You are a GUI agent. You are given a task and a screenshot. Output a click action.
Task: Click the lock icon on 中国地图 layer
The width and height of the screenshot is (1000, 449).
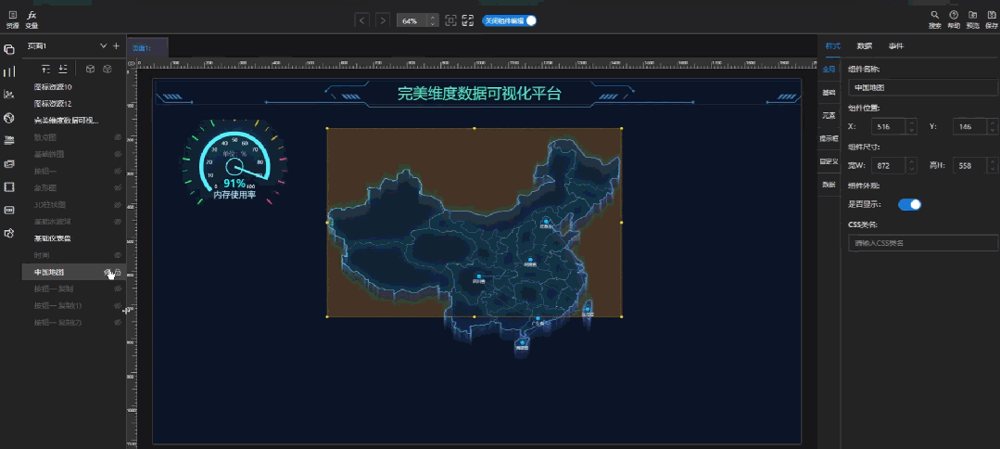119,272
